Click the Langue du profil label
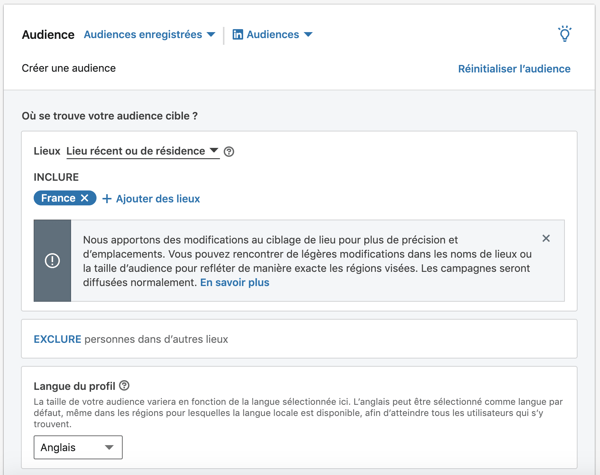The image size is (600, 475). [x=74, y=386]
